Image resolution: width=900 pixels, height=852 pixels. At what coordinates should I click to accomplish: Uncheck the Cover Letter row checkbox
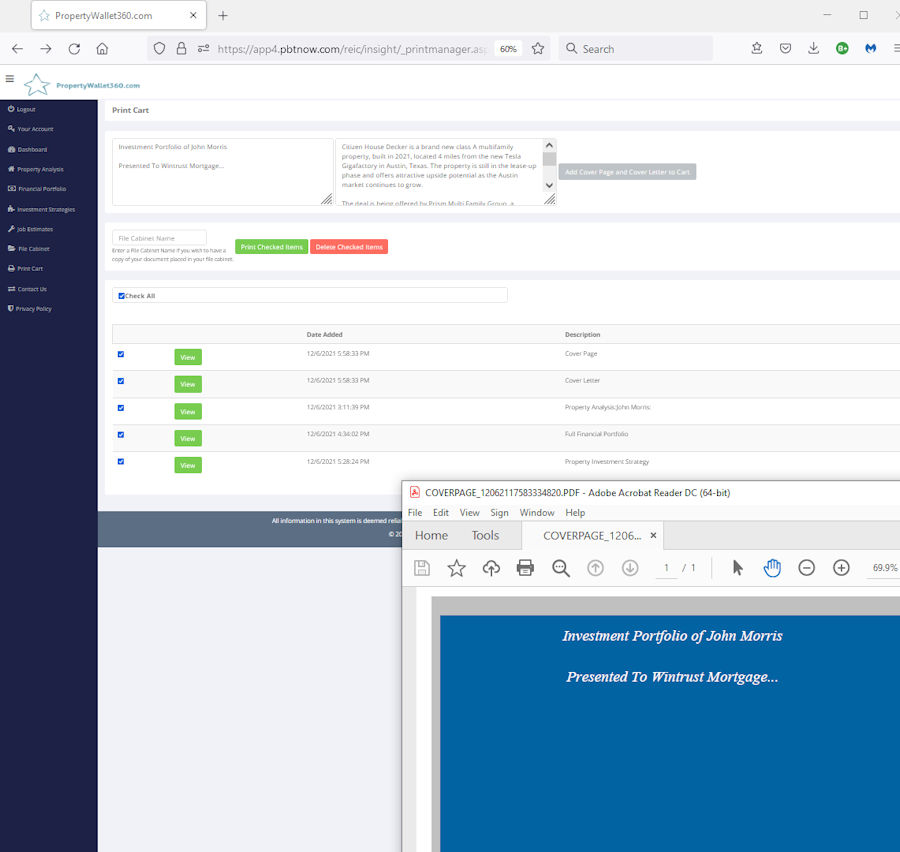[x=121, y=381]
